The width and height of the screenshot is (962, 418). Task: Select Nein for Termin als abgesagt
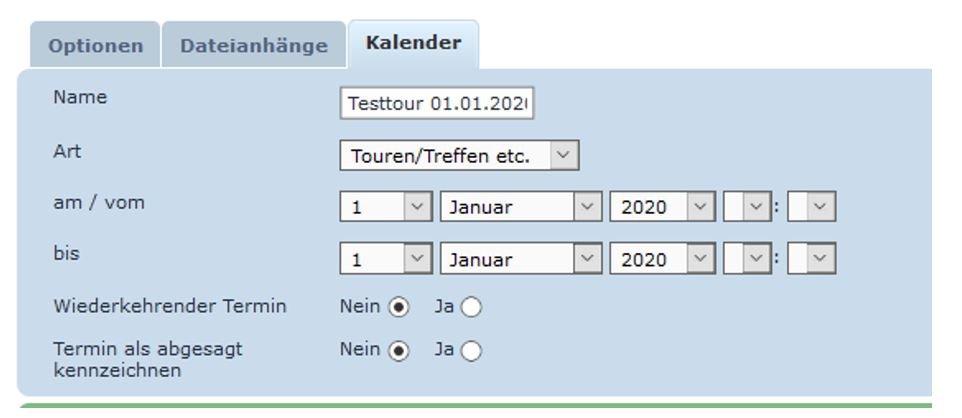click(x=399, y=351)
